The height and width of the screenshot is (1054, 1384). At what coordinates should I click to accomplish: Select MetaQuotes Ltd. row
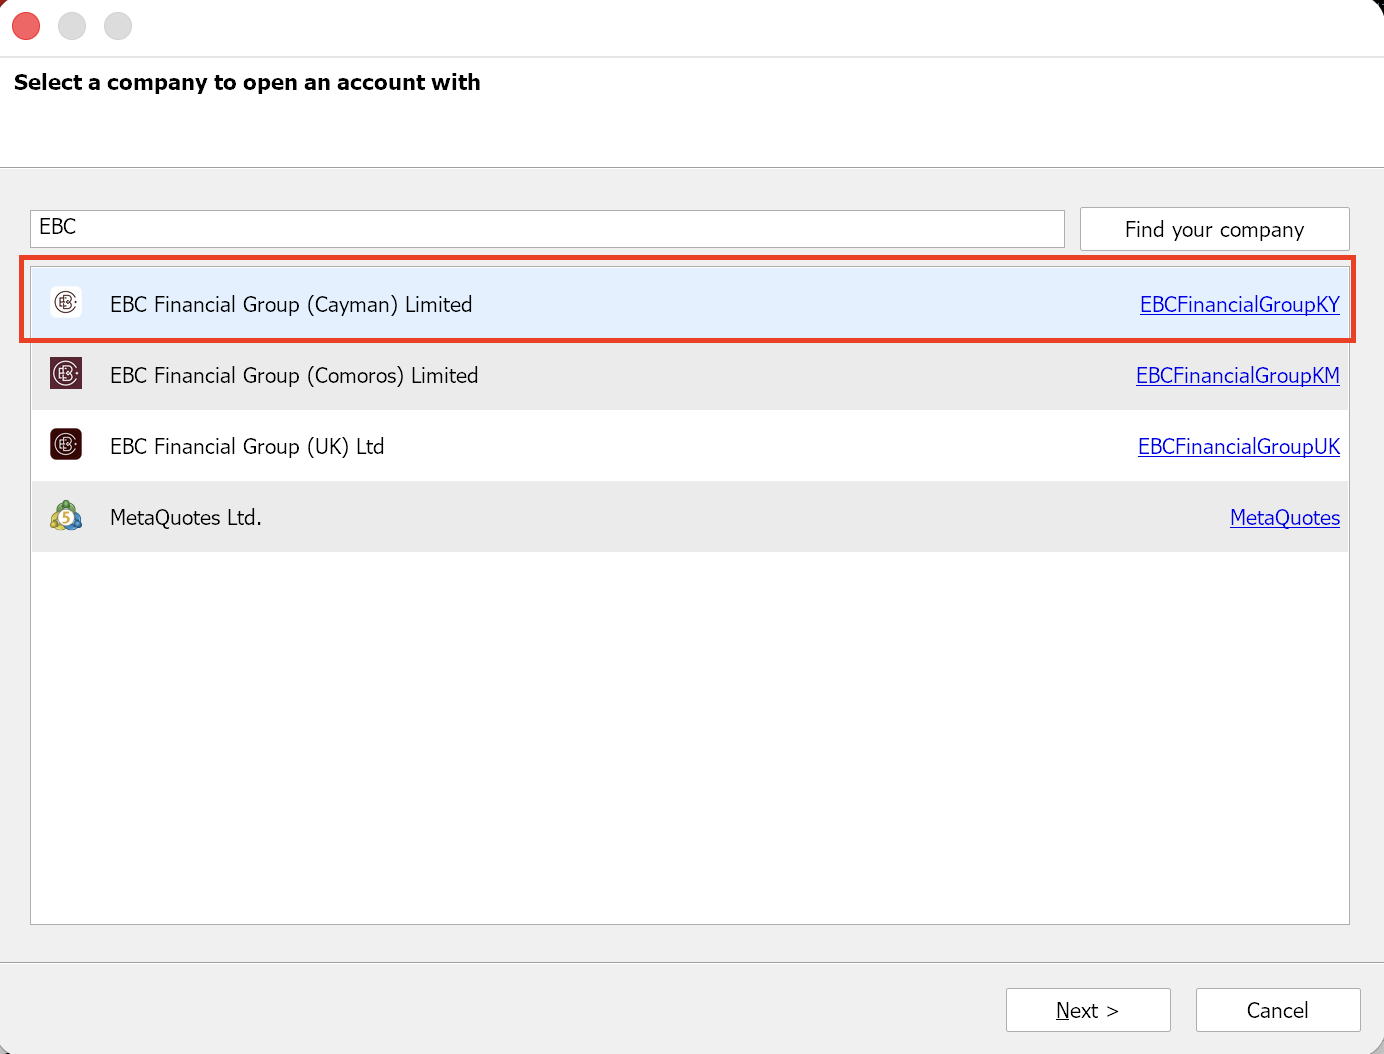690,516
